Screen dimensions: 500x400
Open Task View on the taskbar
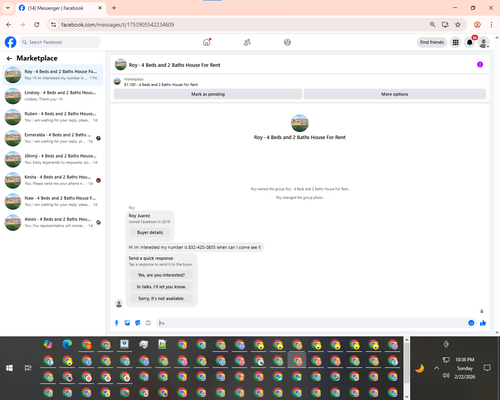pos(28,368)
